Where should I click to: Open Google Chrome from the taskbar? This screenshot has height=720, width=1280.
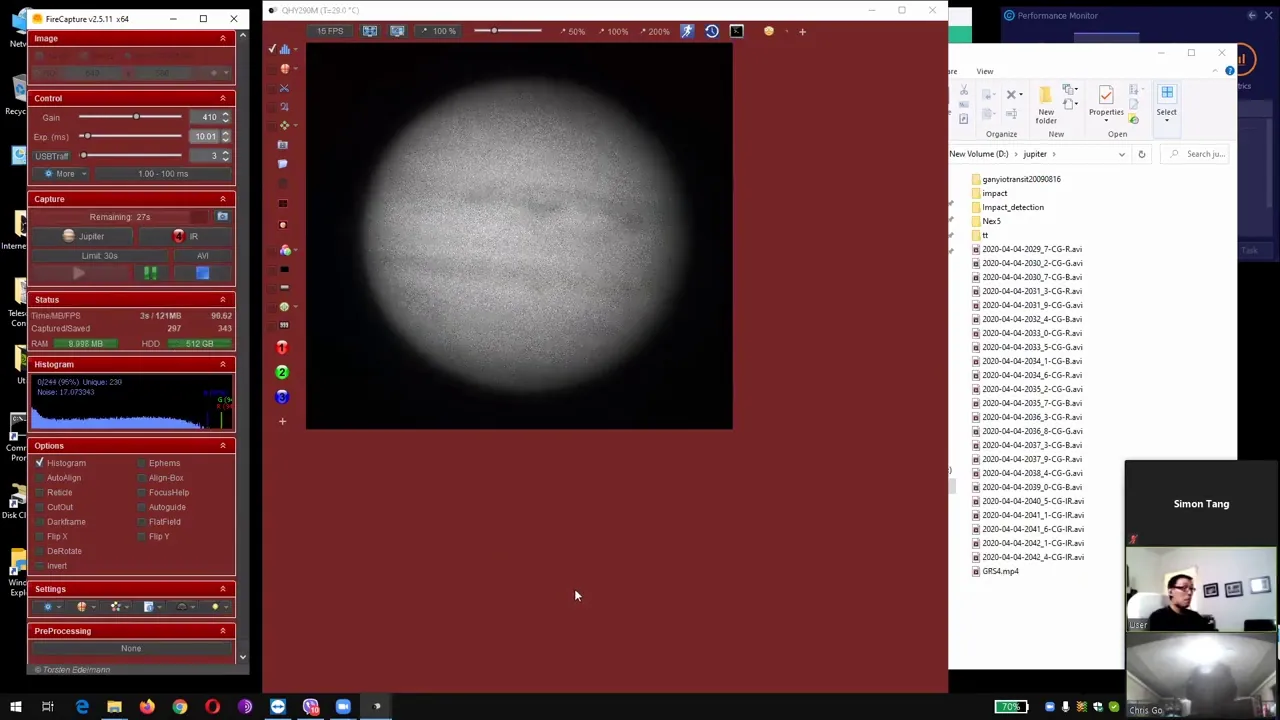[180, 707]
